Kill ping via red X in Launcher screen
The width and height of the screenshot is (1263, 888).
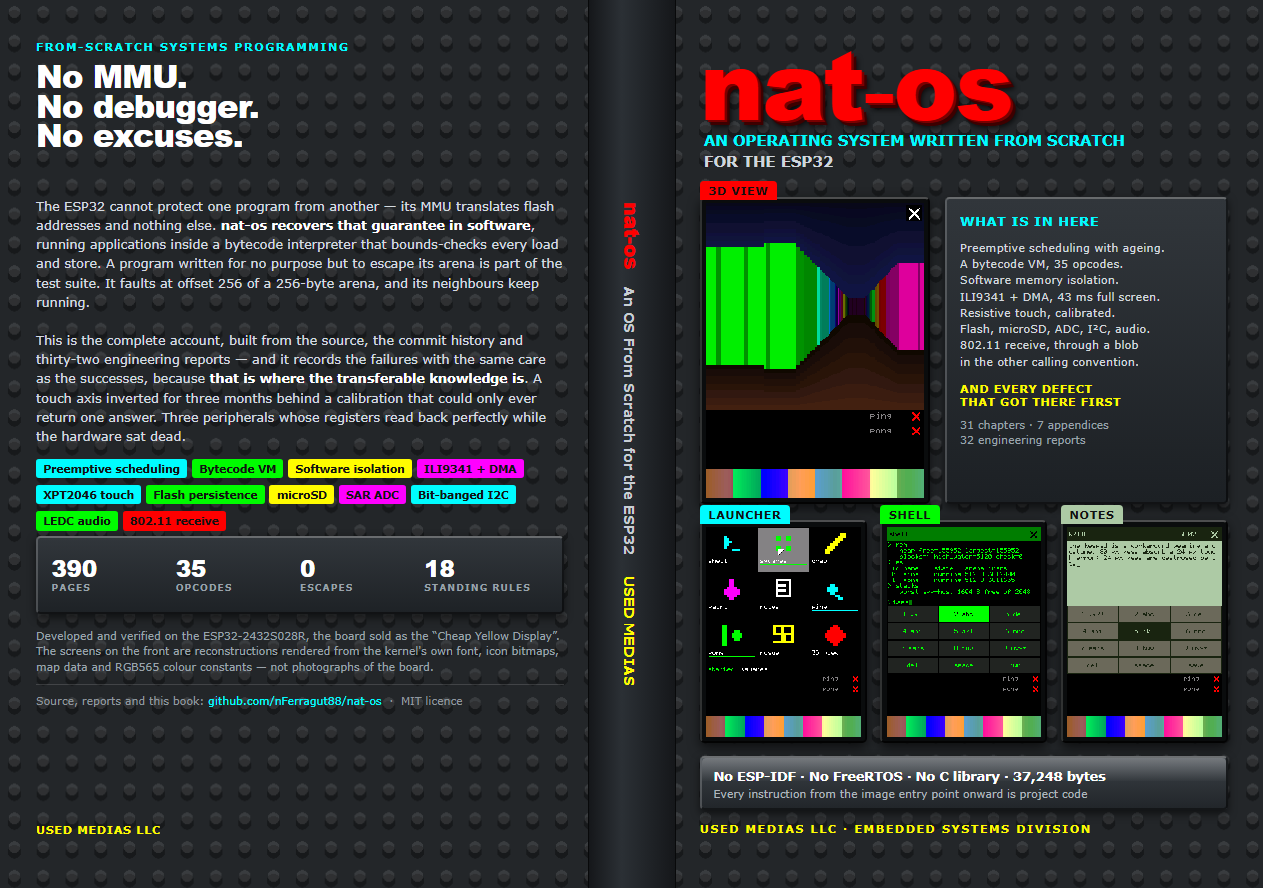coord(855,679)
